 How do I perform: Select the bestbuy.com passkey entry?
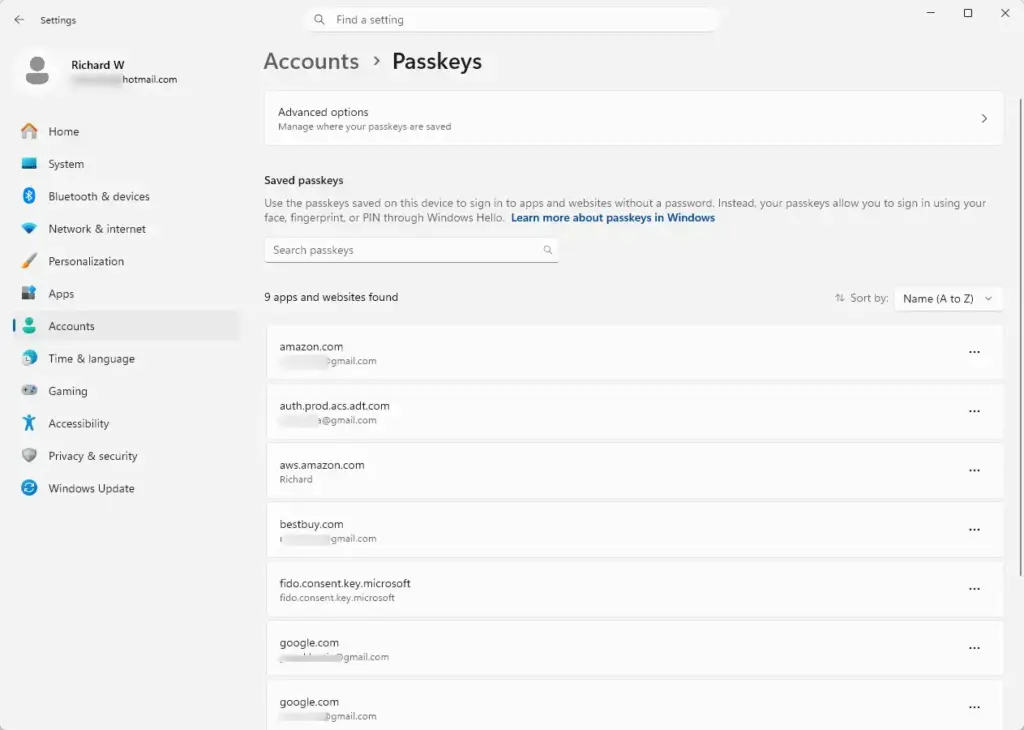click(x=634, y=530)
